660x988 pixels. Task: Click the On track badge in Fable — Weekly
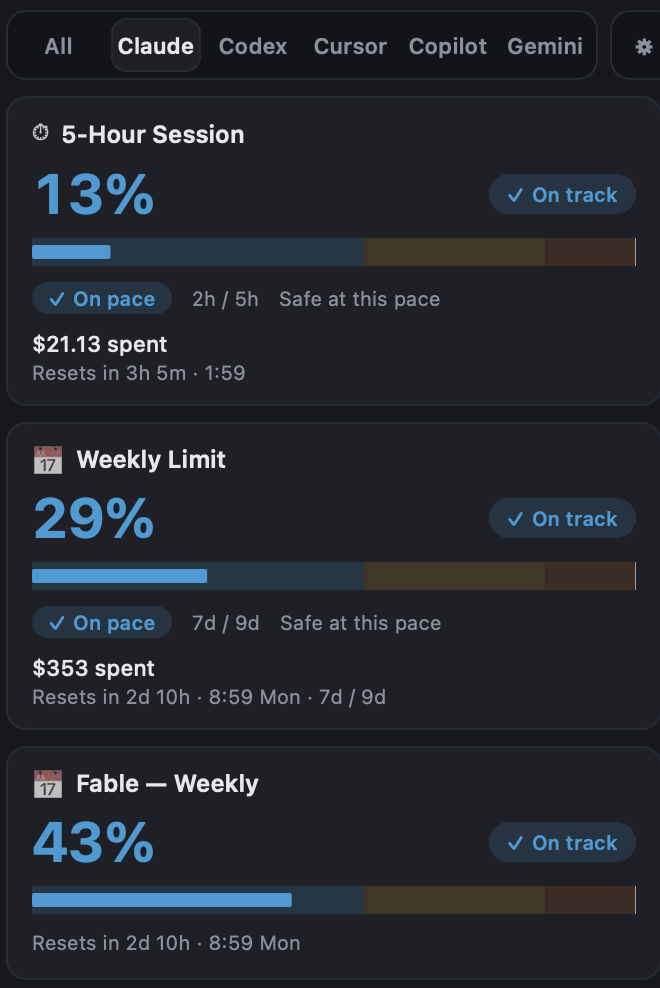coord(562,842)
